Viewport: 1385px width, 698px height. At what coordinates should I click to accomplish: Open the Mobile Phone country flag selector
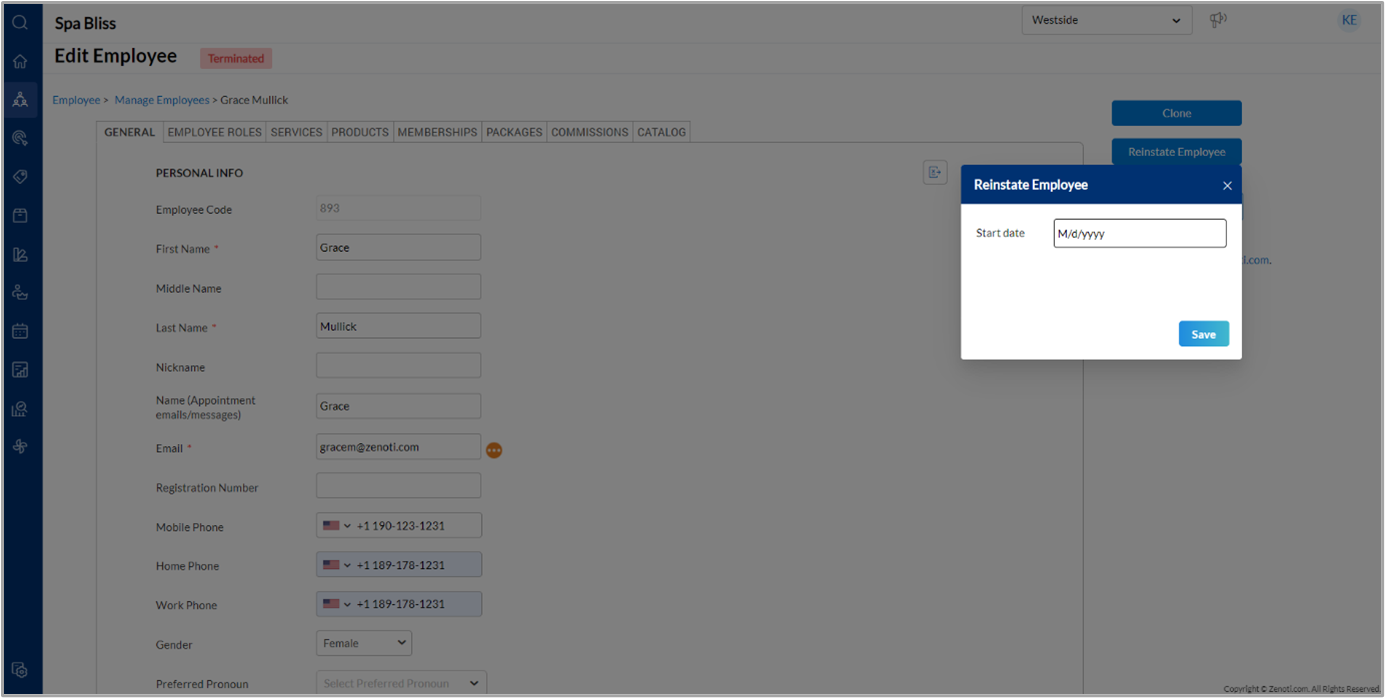(337, 525)
